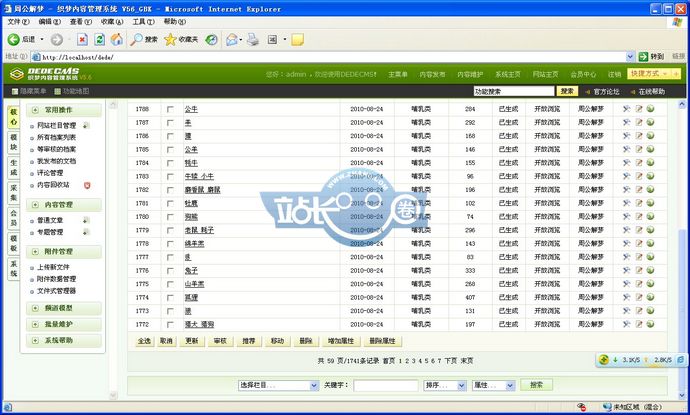
Task: Click the add icon beside 普通文章
Action: point(86,220)
